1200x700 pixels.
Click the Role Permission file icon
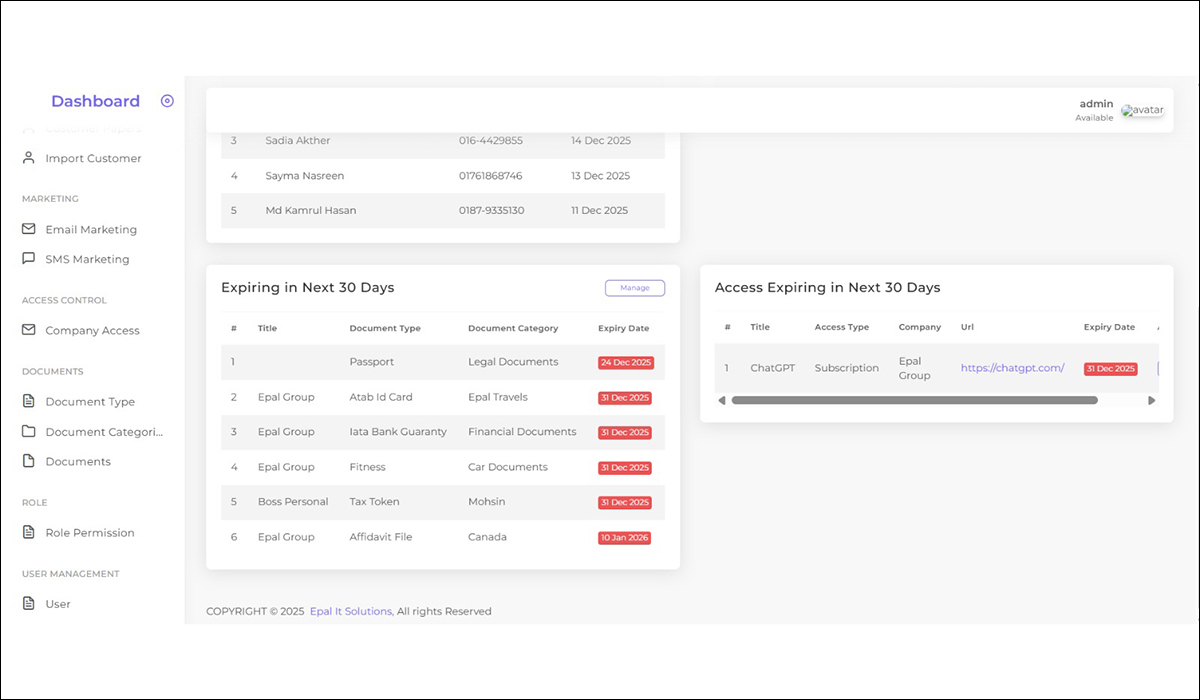point(28,533)
